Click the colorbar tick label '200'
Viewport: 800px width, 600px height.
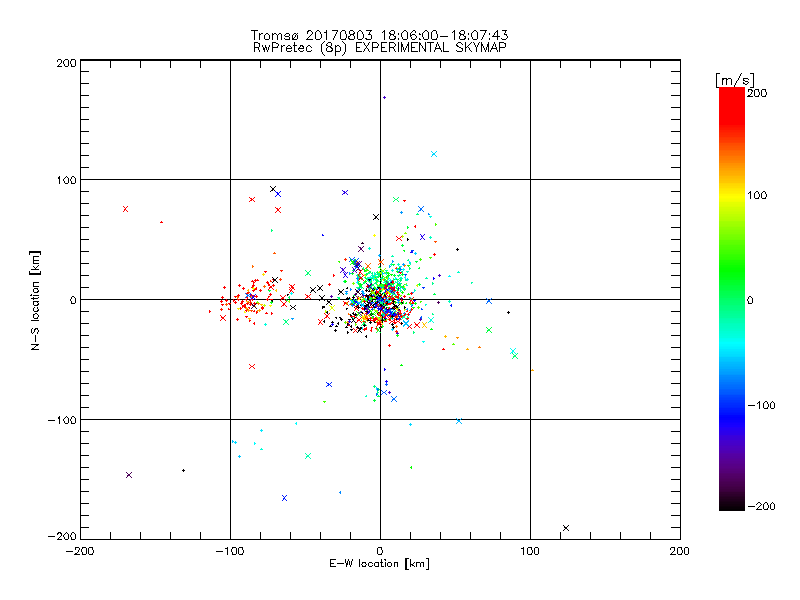pos(757,93)
